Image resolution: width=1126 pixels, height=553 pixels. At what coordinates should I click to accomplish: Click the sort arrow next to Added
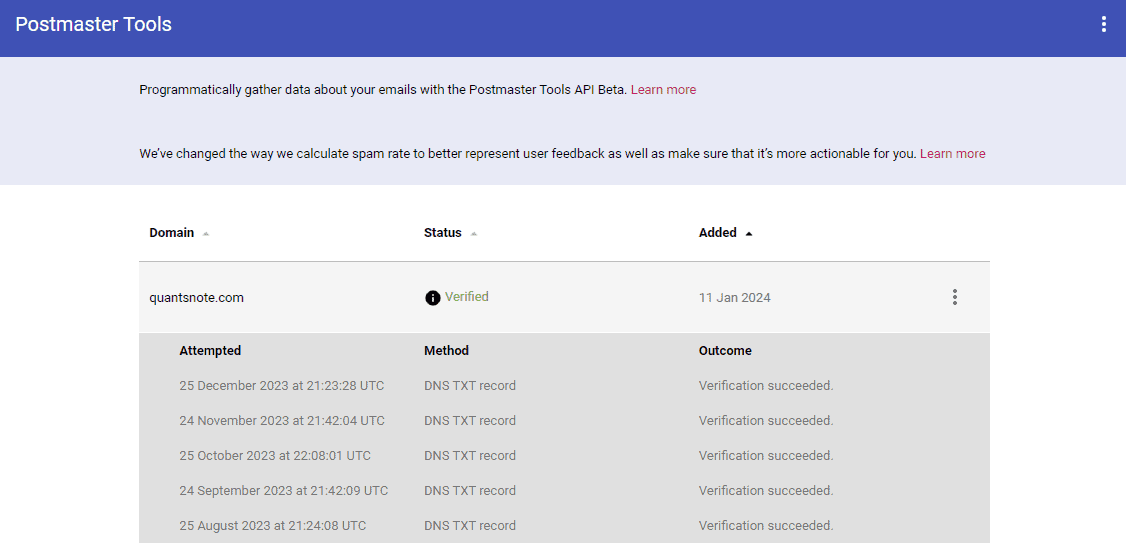(x=749, y=234)
